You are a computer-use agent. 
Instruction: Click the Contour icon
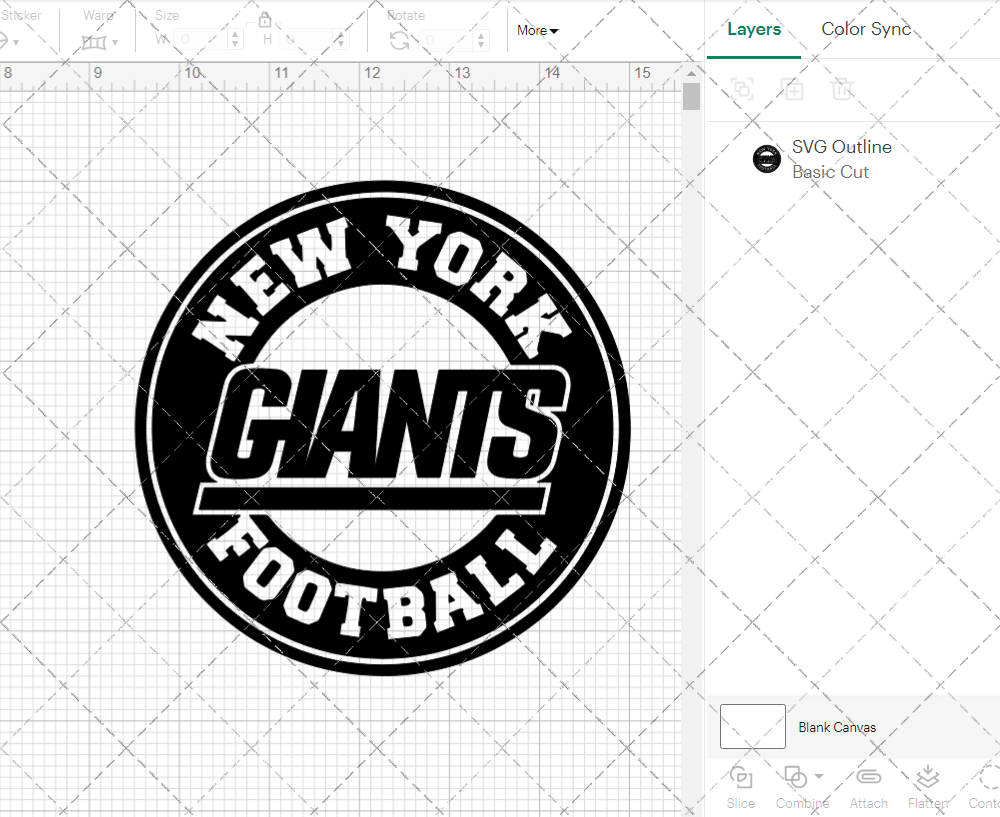click(988, 778)
